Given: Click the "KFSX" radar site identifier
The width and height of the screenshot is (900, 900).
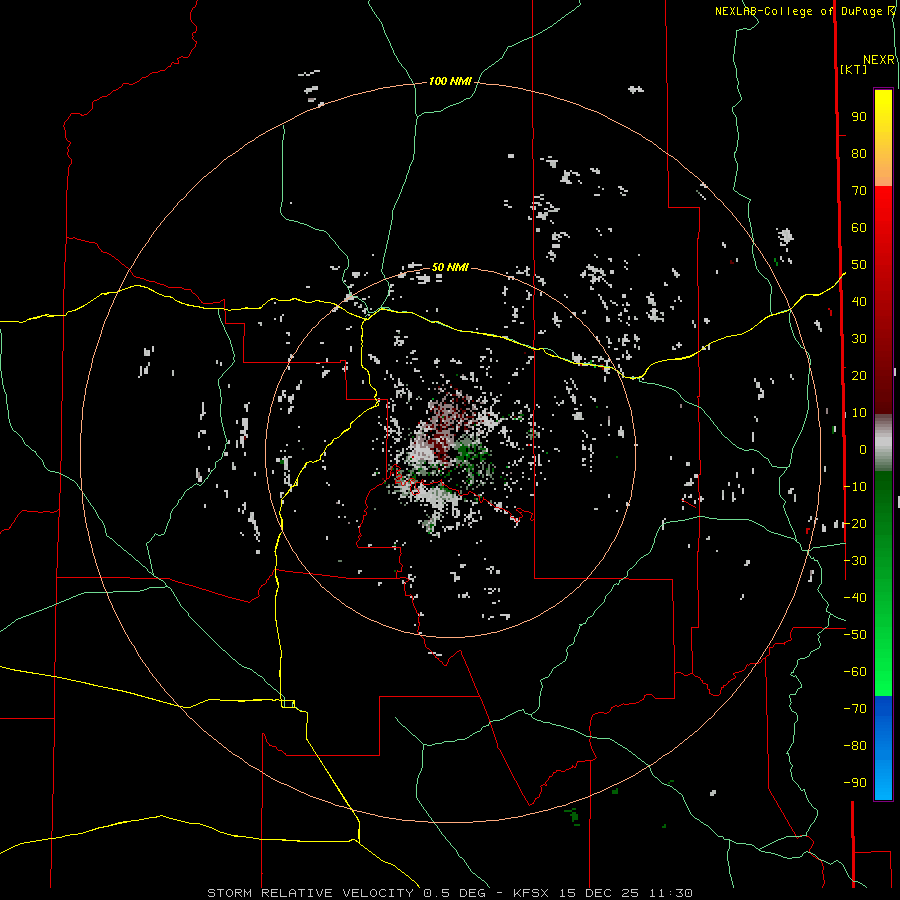Looking at the screenshot, I should pos(531,893).
